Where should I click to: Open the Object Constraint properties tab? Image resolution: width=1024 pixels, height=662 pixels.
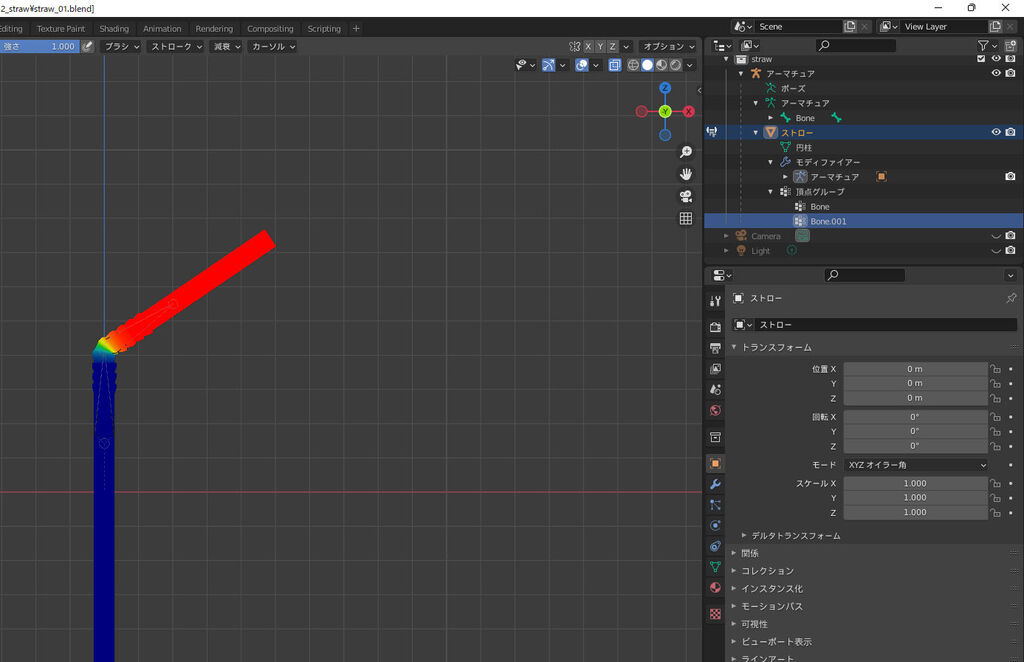[x=715, y=546]
